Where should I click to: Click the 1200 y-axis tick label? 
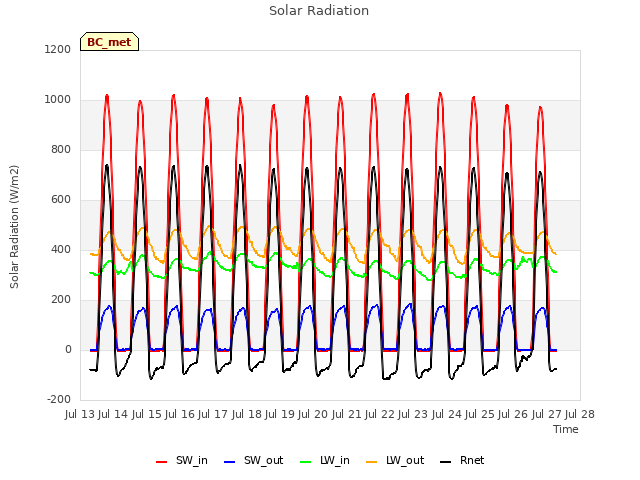[58, 49]
